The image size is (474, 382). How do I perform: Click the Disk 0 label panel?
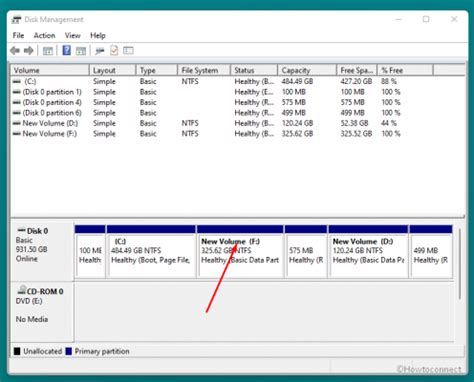pos(42,252)
